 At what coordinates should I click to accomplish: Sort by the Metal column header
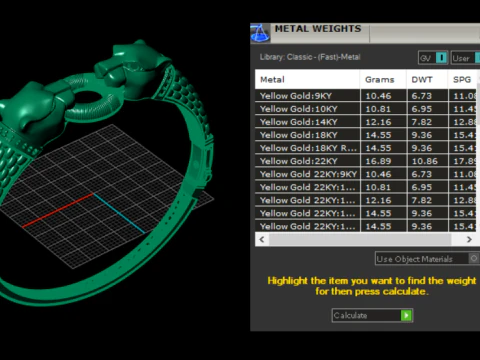coord(307,80)
